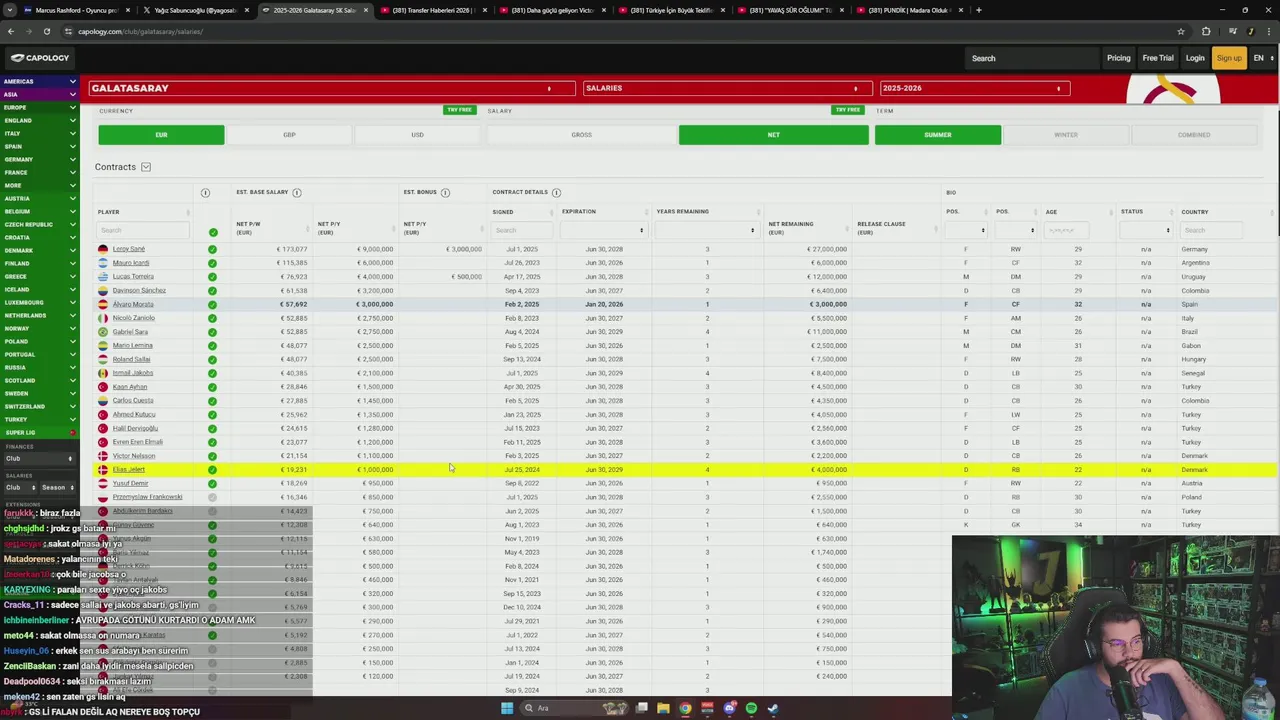Click the Spanish flag beside Alvaro Morata
This screenshot has height=720, width=1280.
click(103, 304)
